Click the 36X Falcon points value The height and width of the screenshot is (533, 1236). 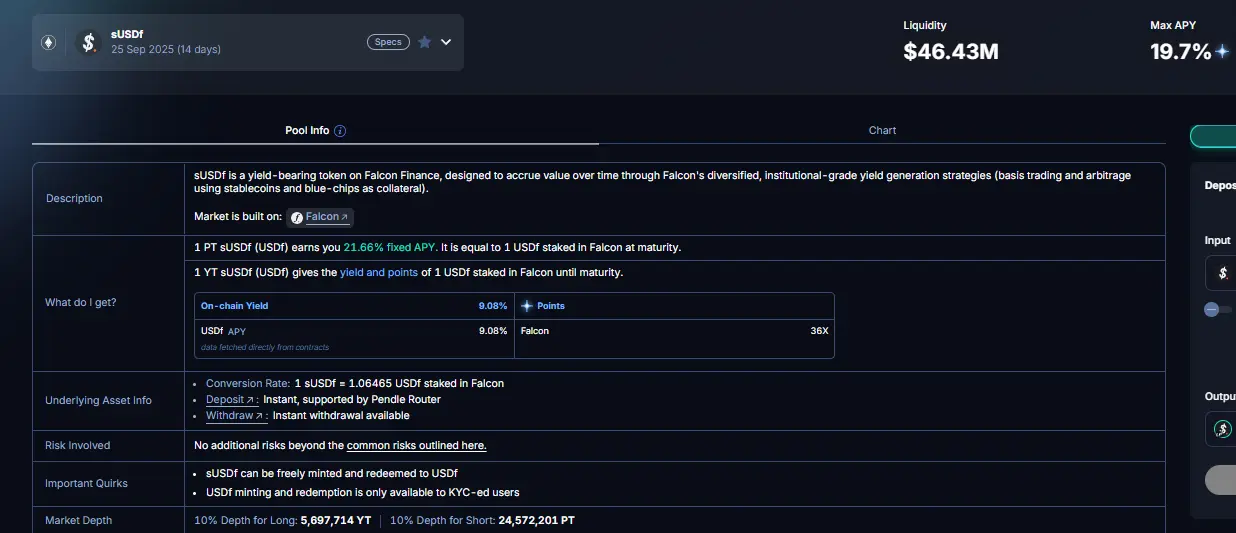(x=819, y=331)
